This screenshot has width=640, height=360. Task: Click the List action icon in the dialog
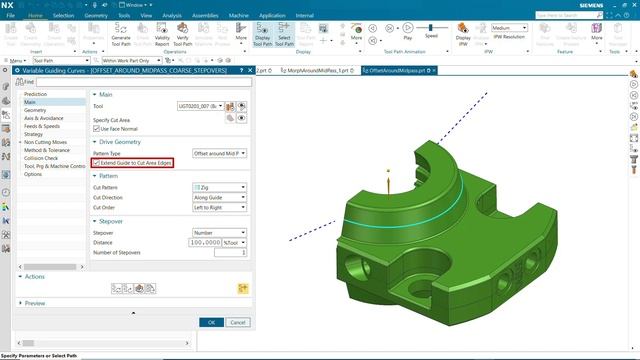(x=151, y=289)
